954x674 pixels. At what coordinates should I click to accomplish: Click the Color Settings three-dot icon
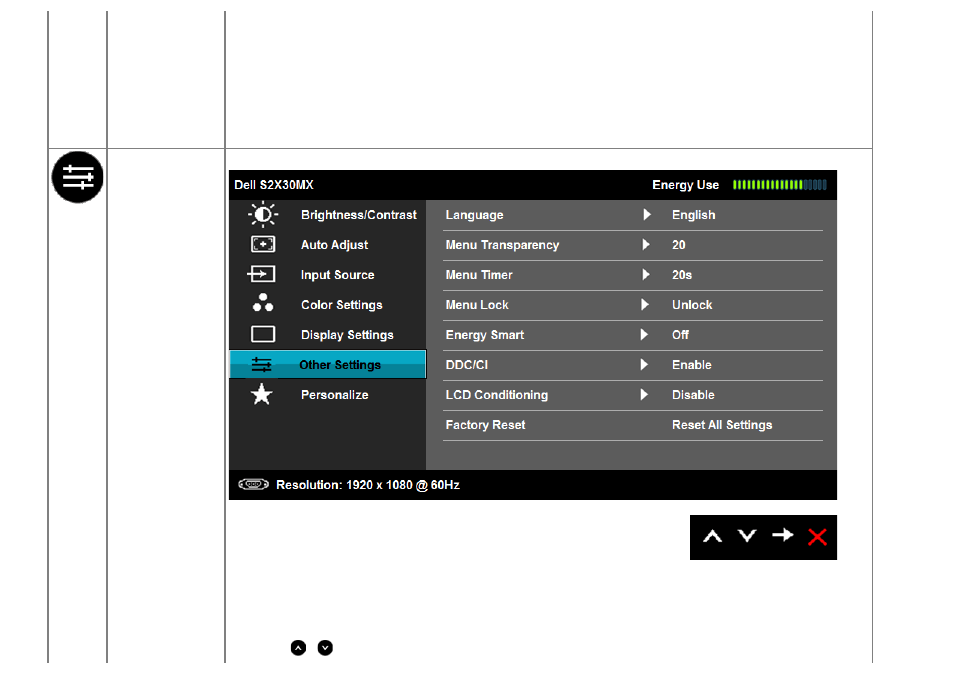pyautogui.click(x=263, y=303)
